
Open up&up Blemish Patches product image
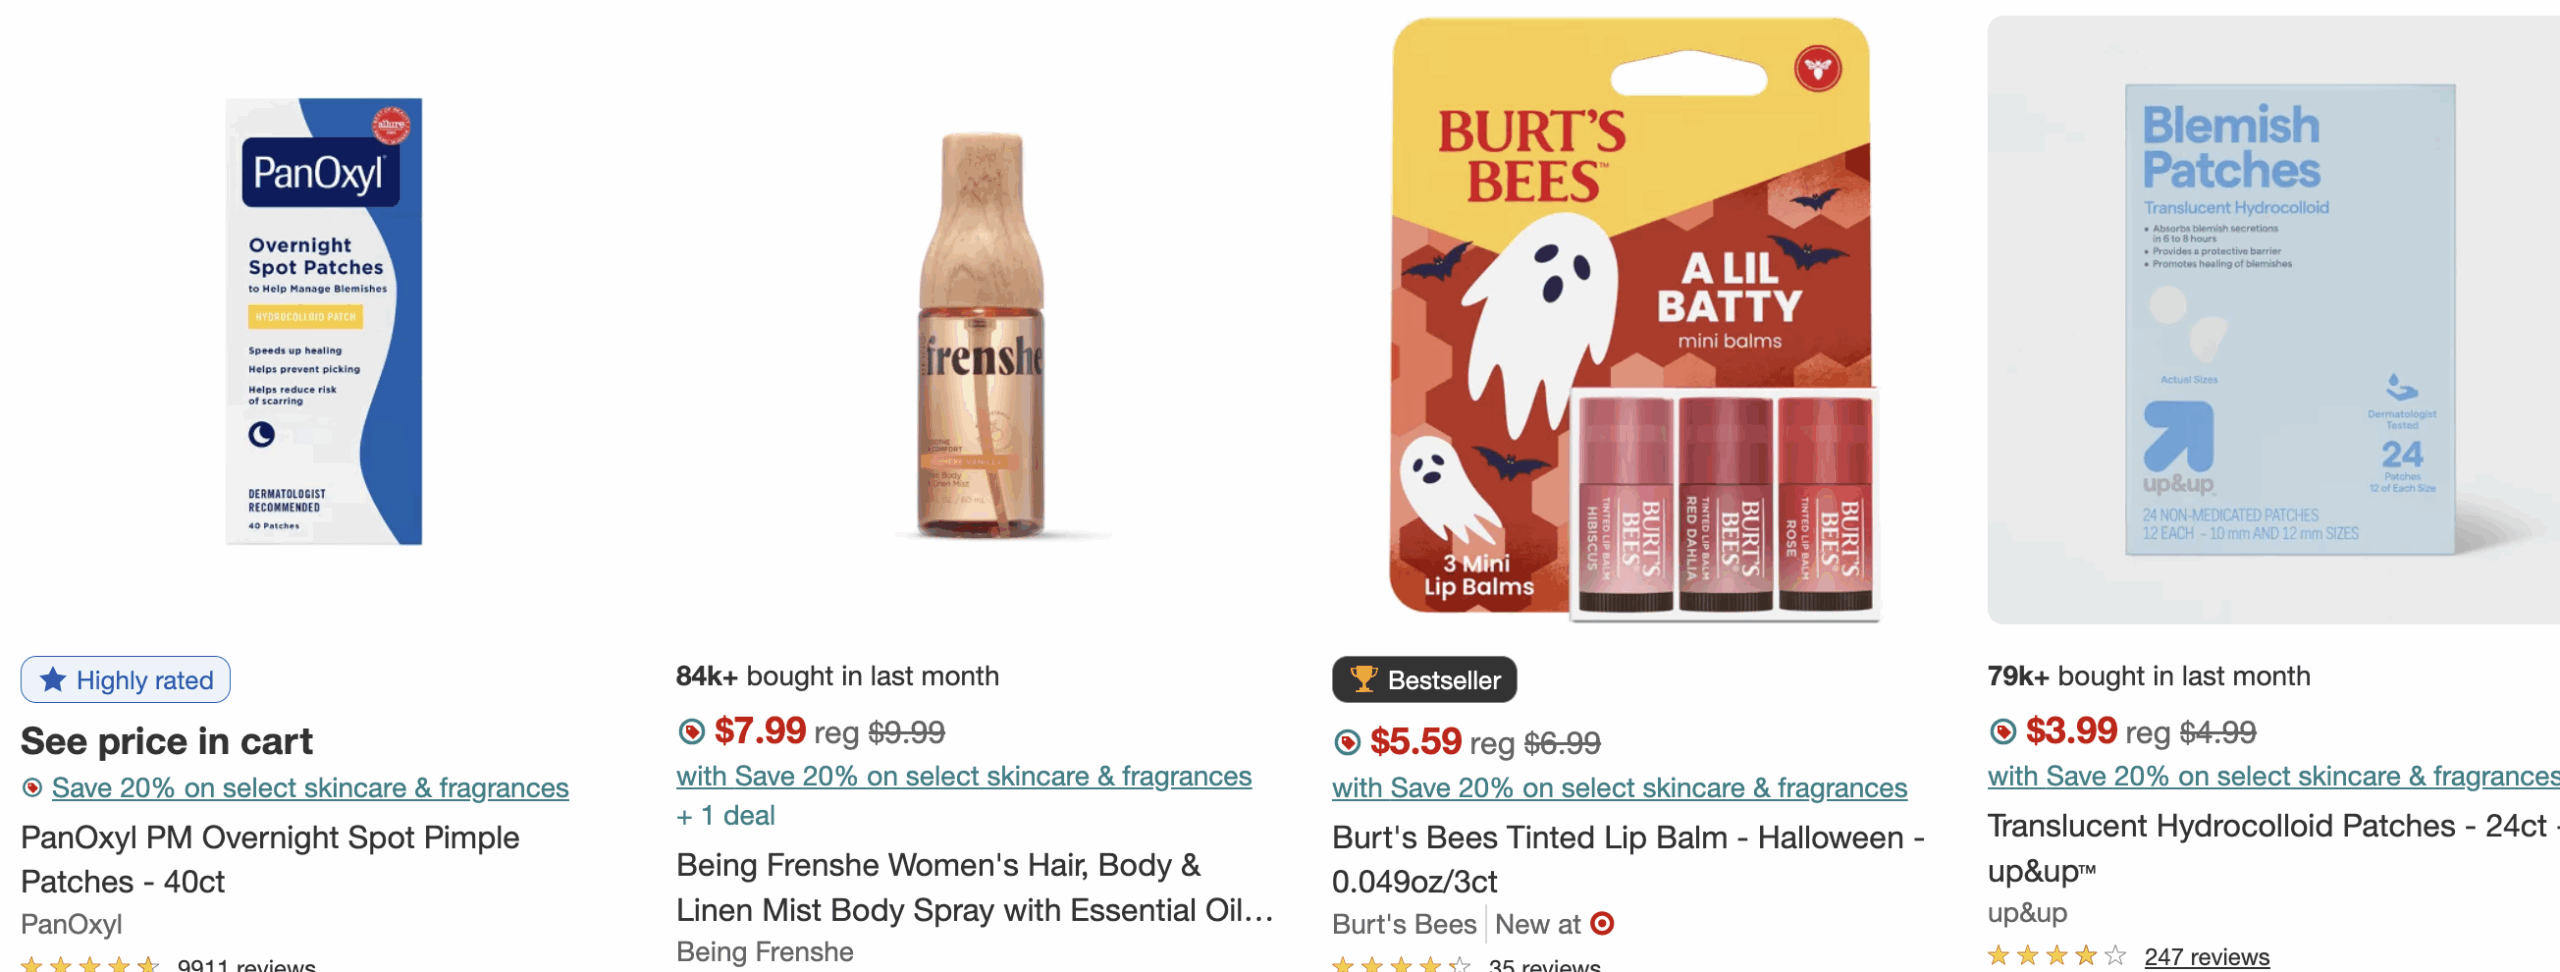(2288, 320)
